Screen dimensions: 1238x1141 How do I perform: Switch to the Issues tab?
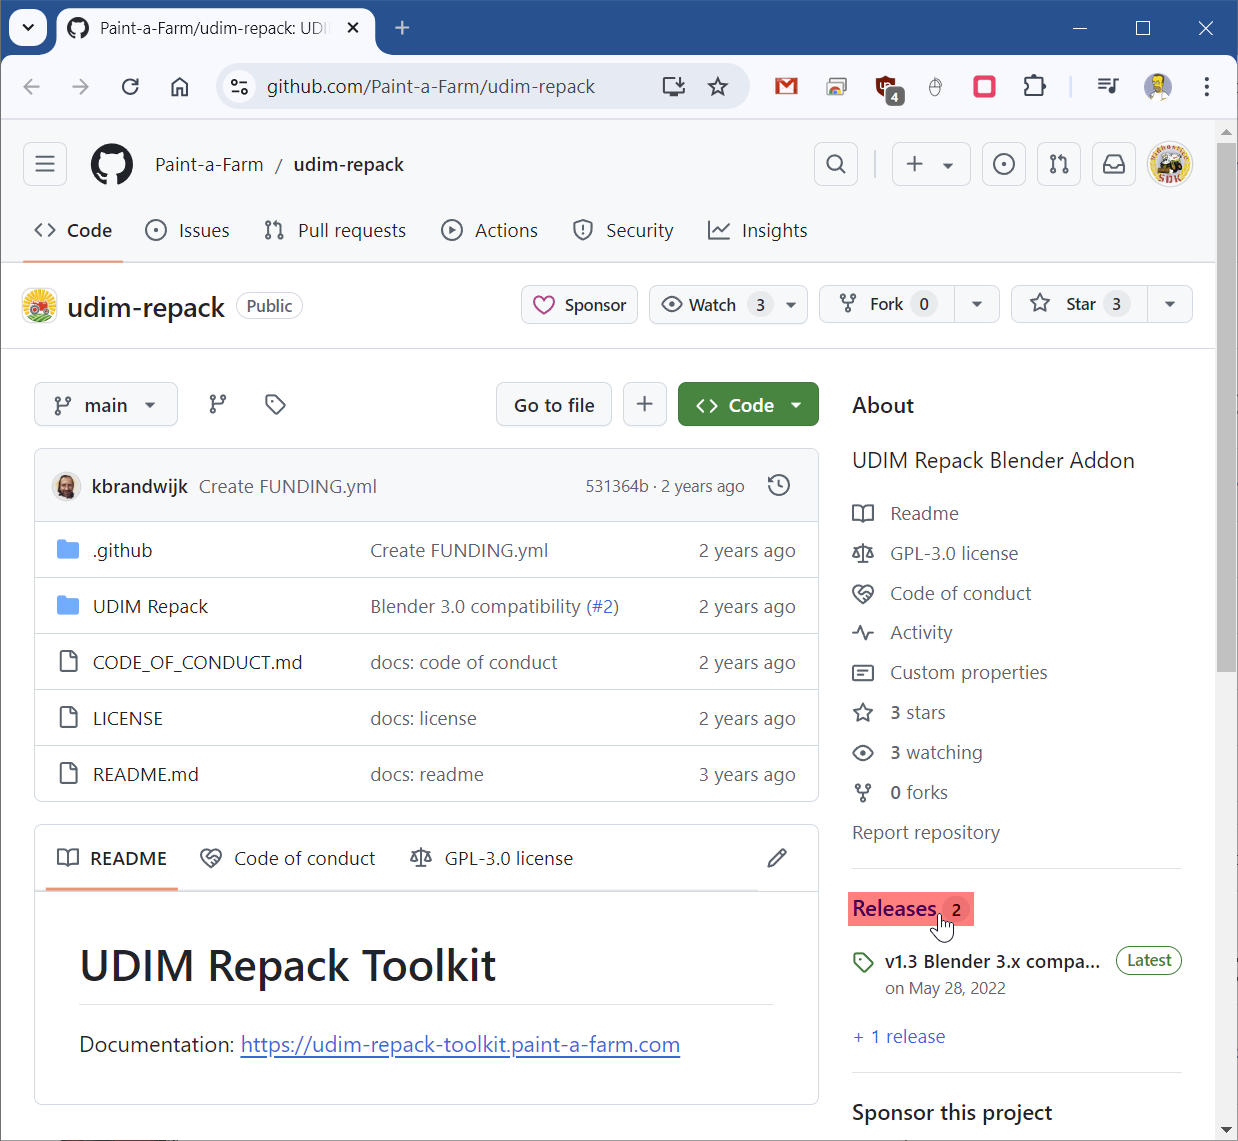pos(187,230)
